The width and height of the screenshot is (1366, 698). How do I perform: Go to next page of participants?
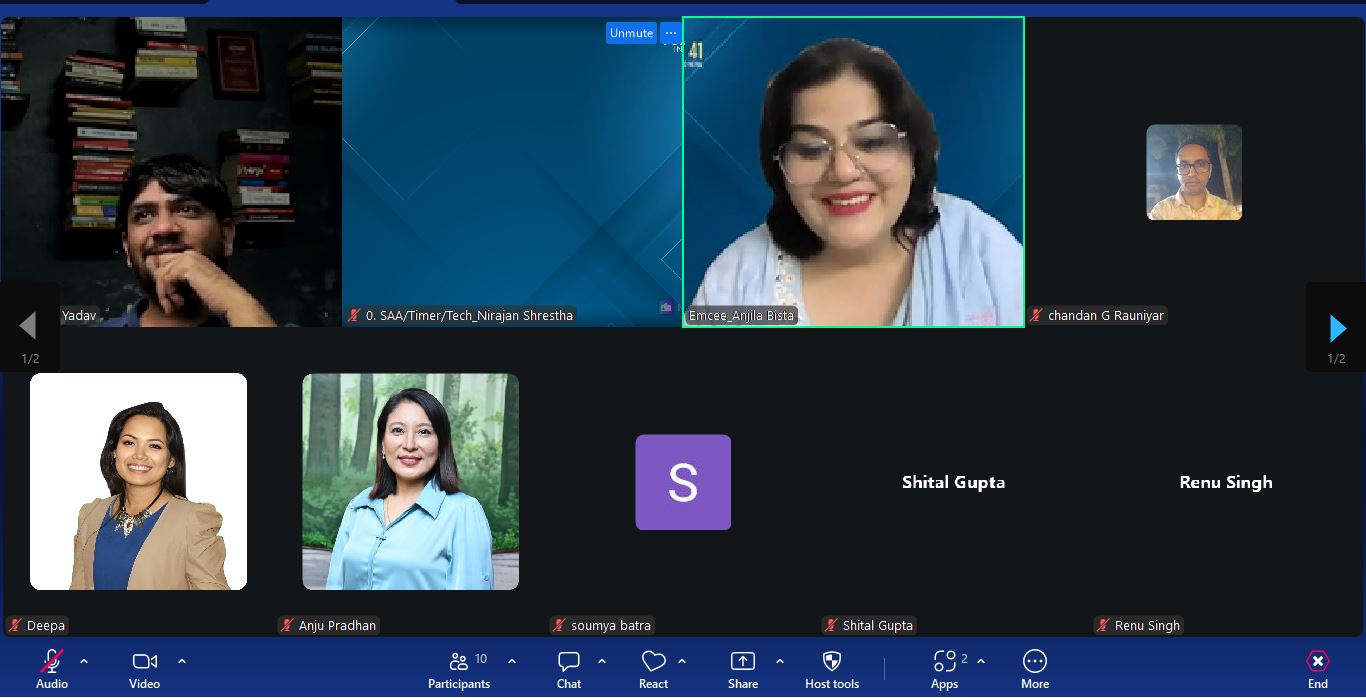coord(1337,327)
